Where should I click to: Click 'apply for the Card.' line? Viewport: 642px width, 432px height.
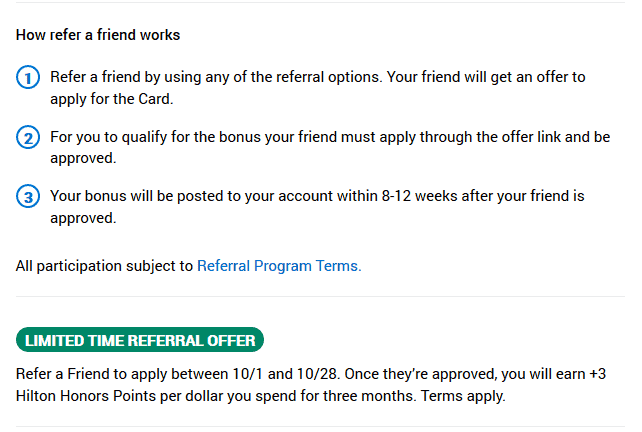[x=112, y=99]
